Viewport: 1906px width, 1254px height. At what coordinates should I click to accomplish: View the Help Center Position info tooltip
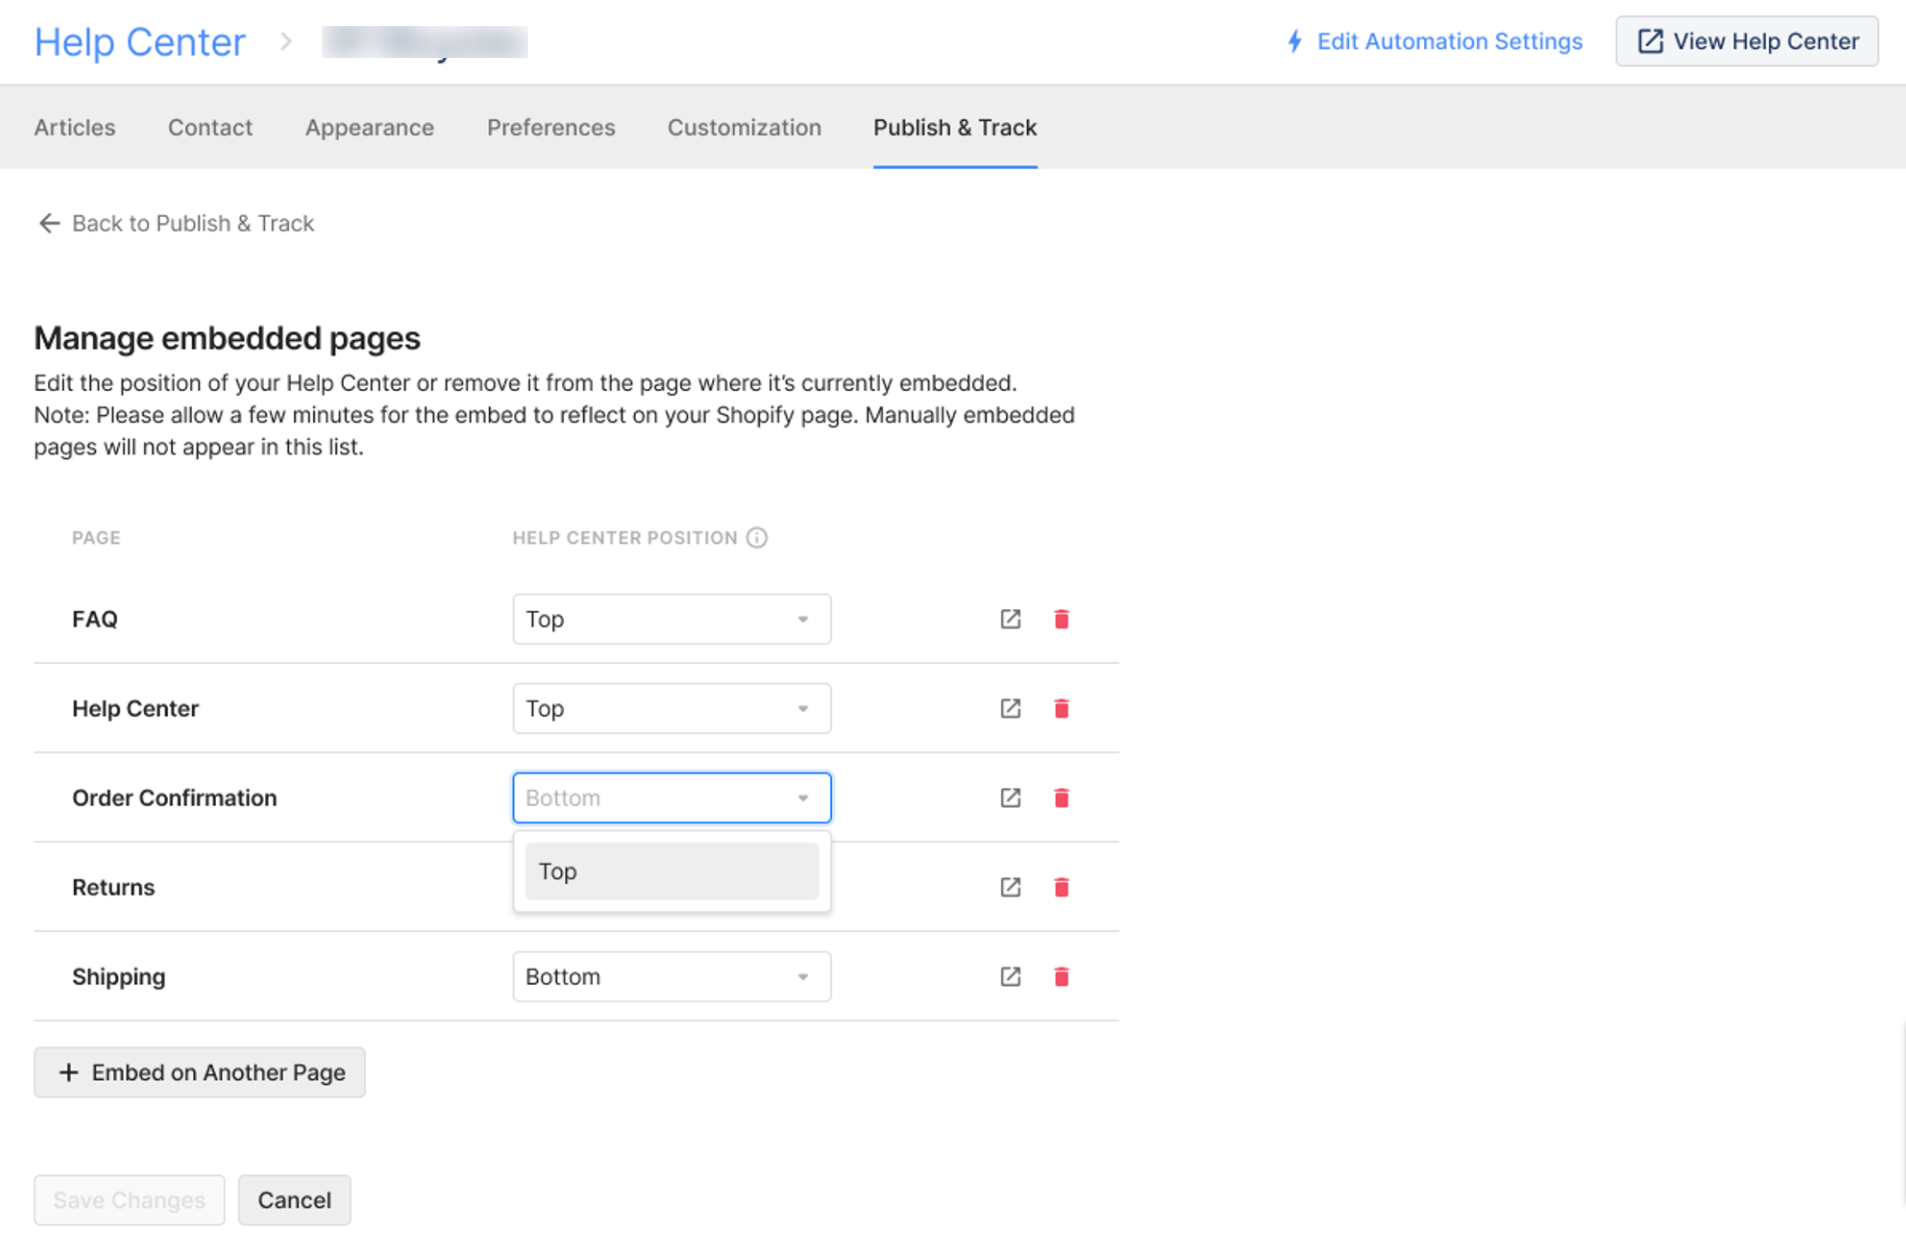(757, 537)
